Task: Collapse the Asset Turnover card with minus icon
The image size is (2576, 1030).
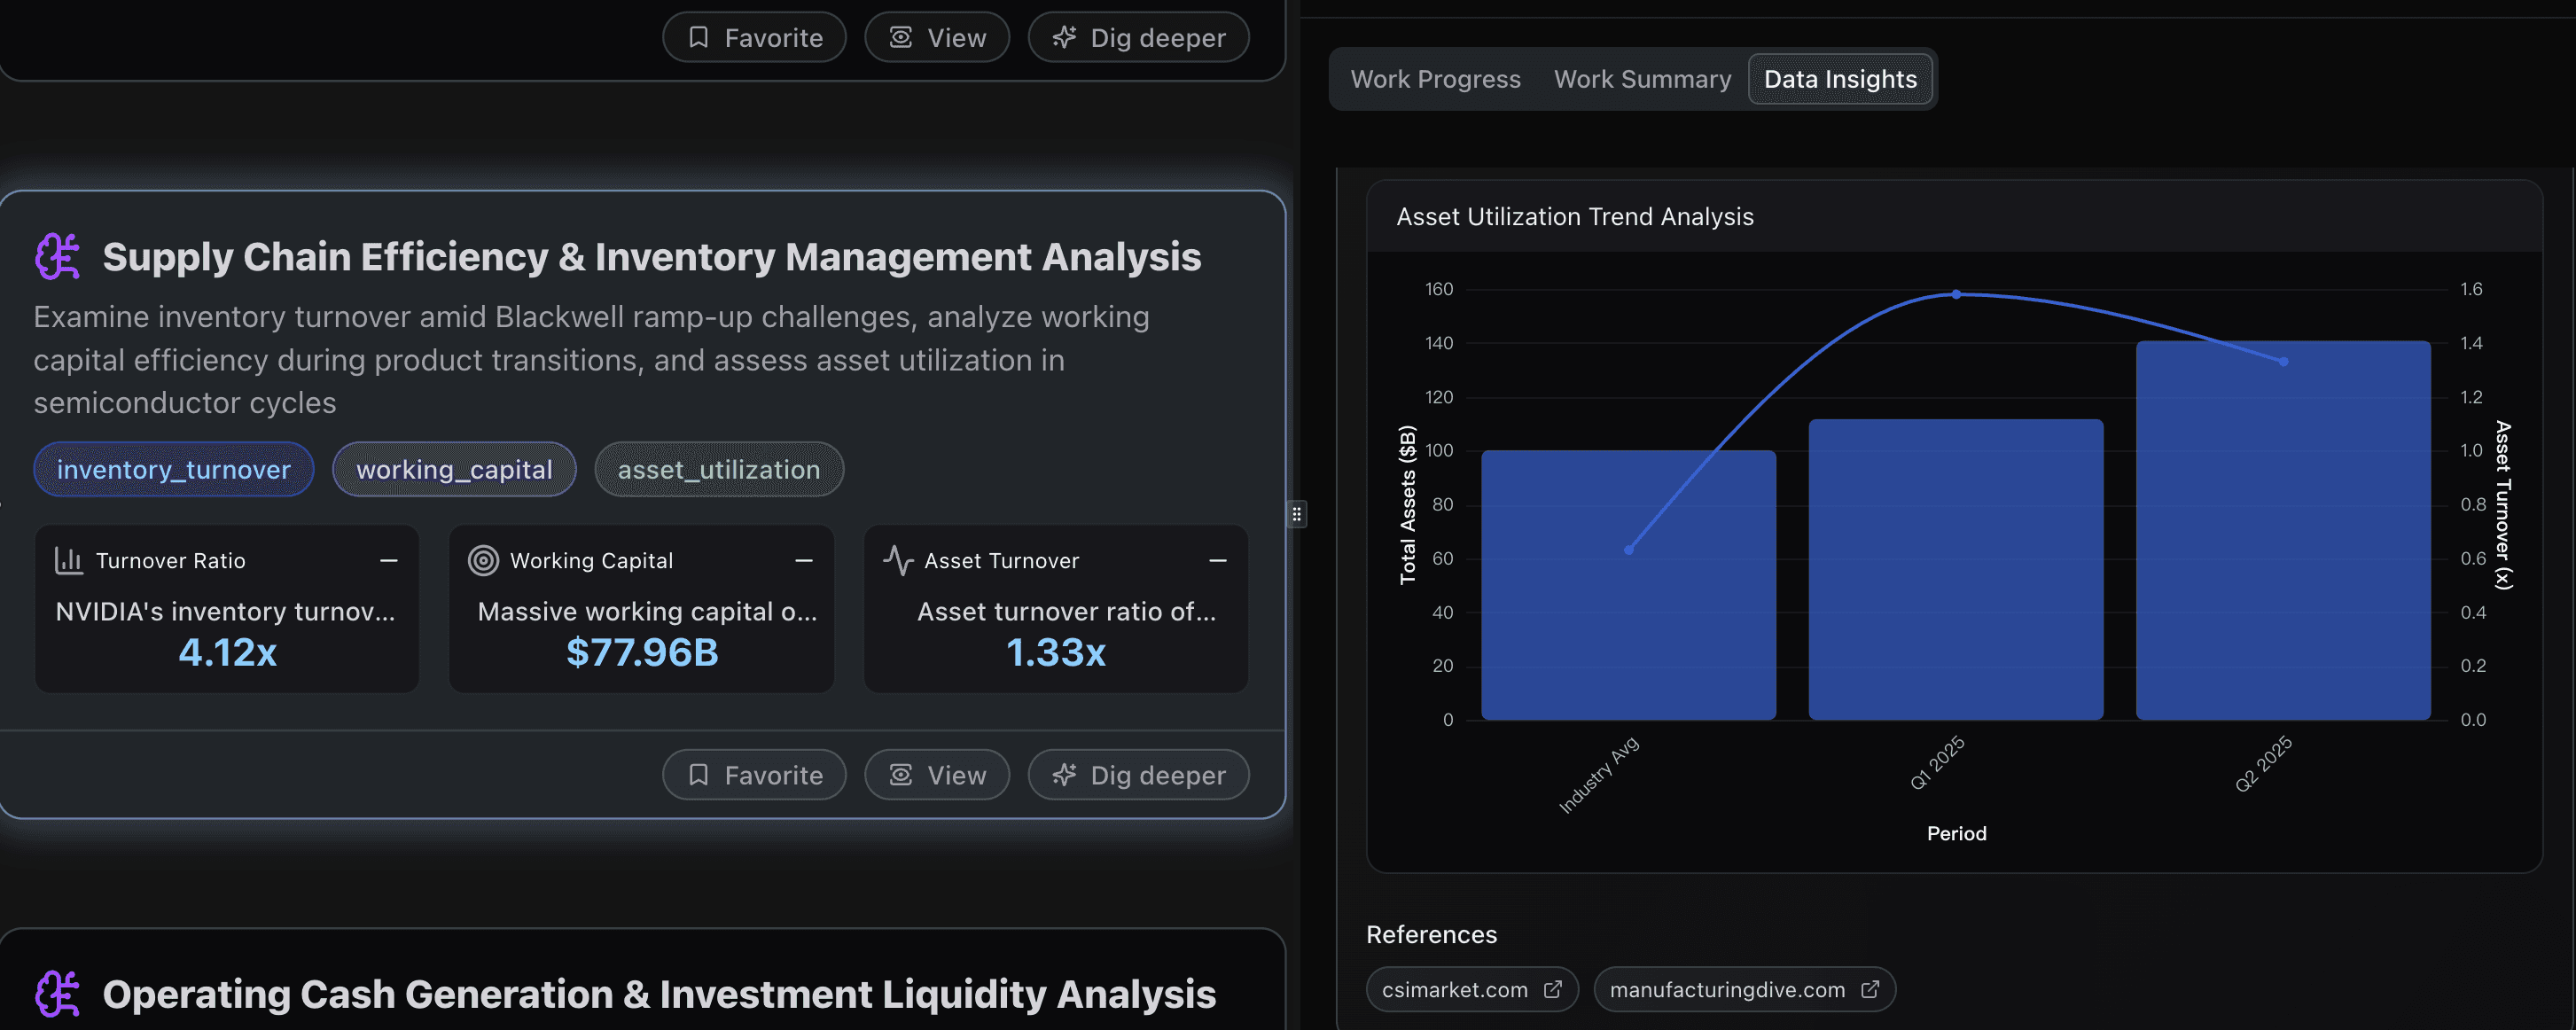Action: point(1217,561)
